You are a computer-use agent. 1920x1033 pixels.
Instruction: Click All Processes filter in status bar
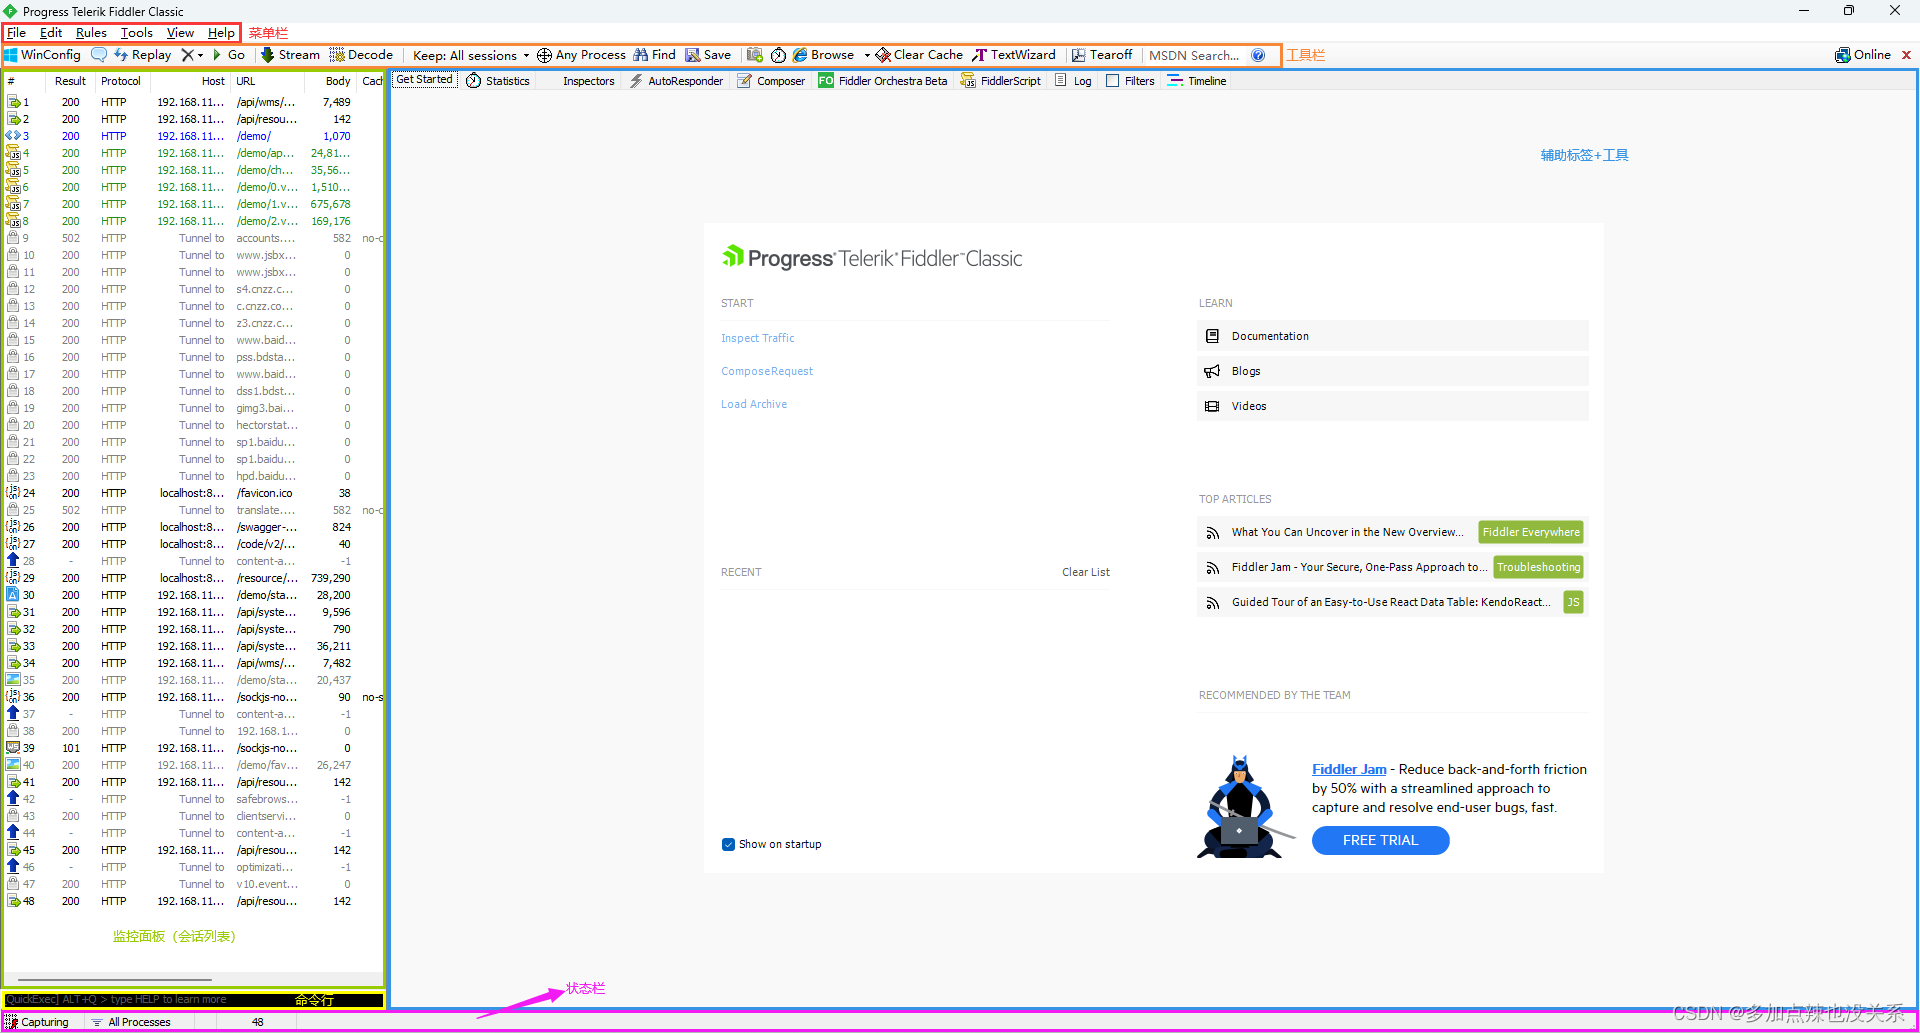click(x=131, y=1022)
